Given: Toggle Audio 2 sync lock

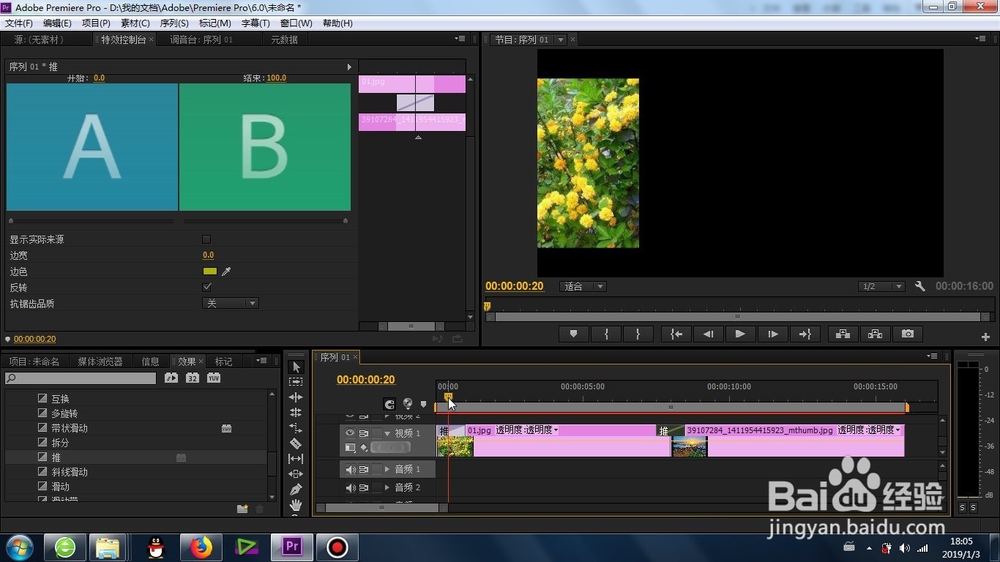Looking at the screenshot, I should click(364, 488).
